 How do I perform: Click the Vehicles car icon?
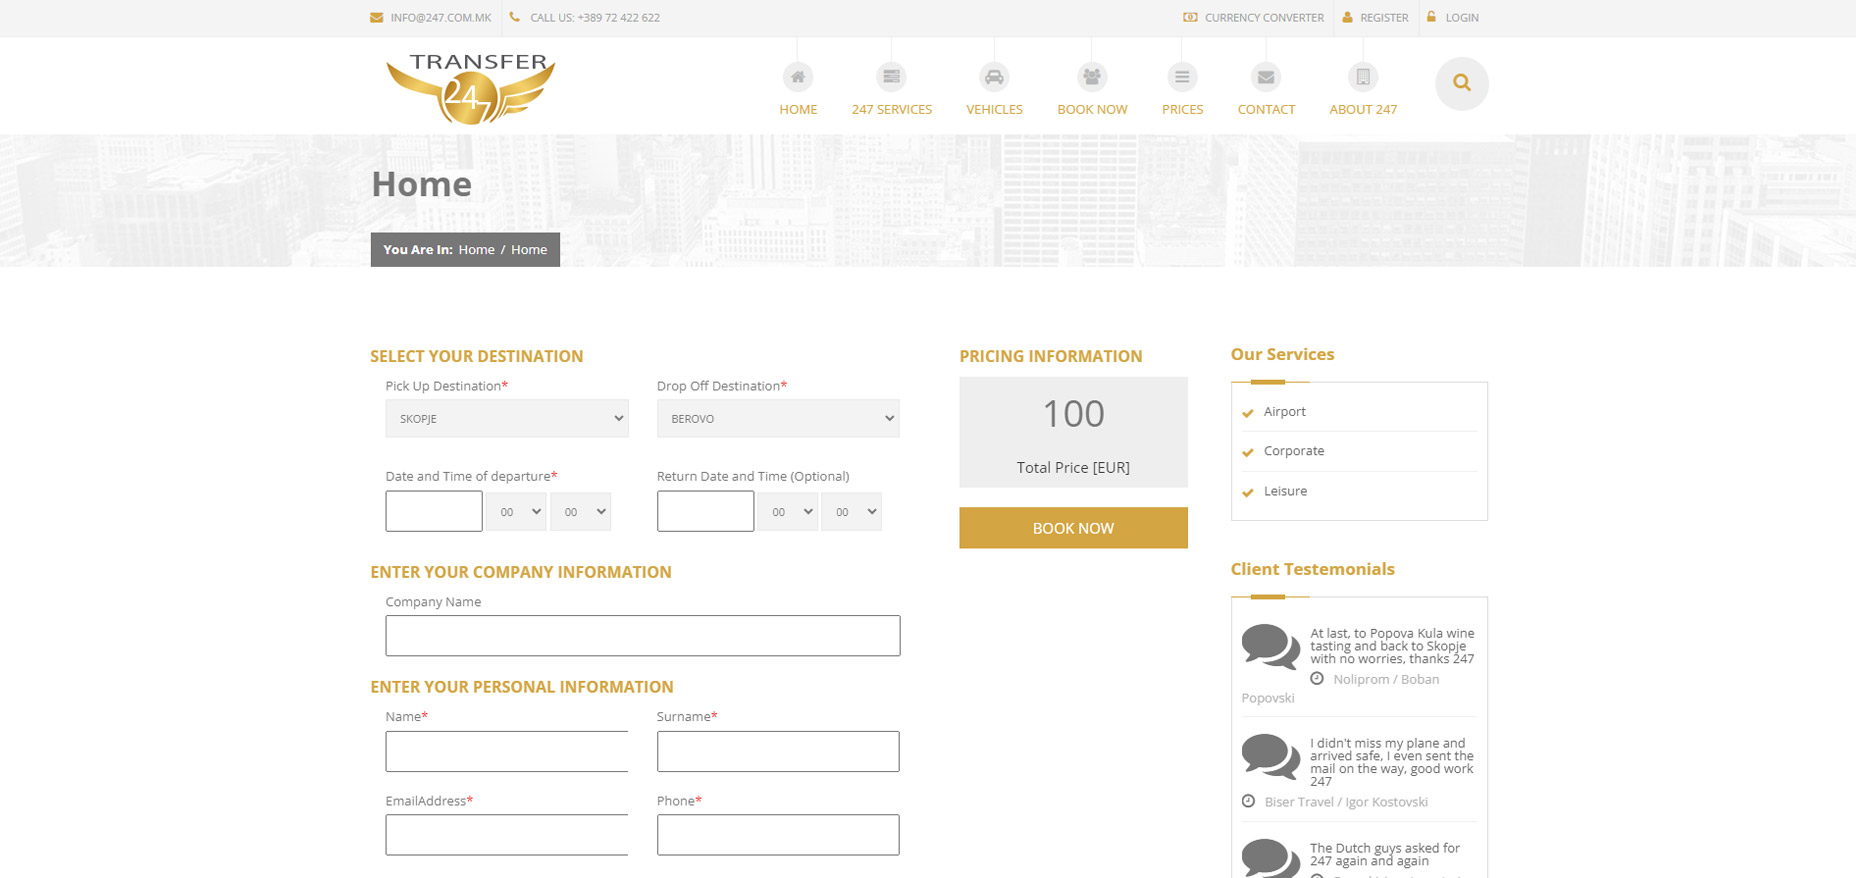click(994, 77)
